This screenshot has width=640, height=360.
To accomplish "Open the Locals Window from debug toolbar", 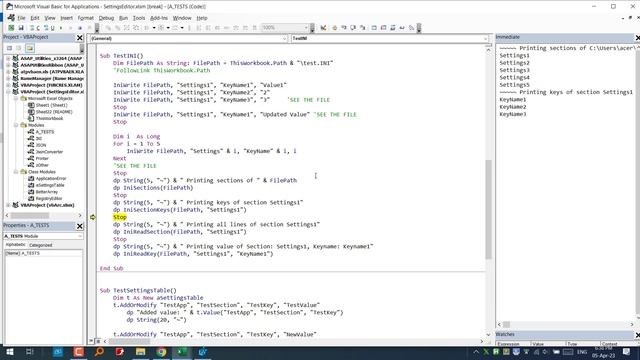I will pos(374,28).
